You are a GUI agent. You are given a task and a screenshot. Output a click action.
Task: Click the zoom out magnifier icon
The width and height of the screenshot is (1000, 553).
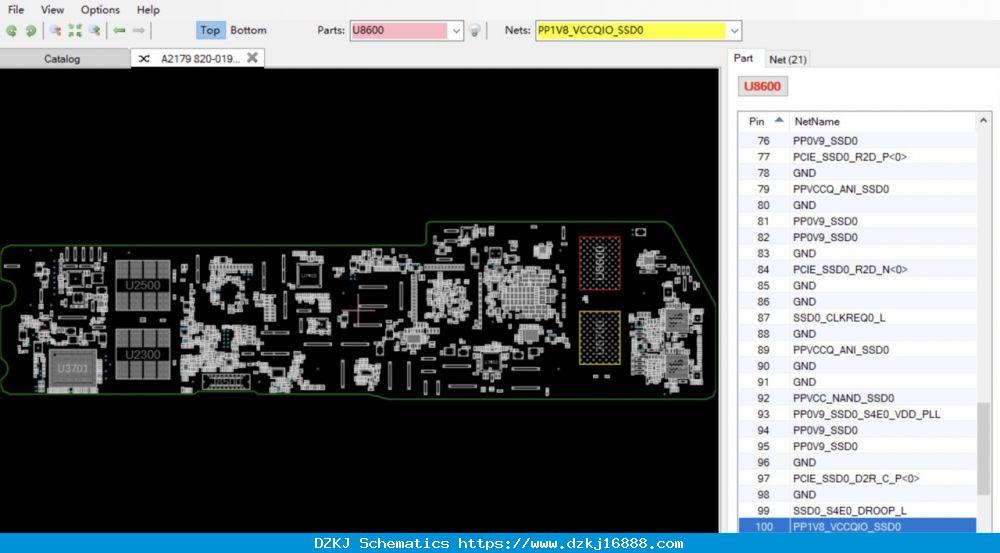pos(95,30)
